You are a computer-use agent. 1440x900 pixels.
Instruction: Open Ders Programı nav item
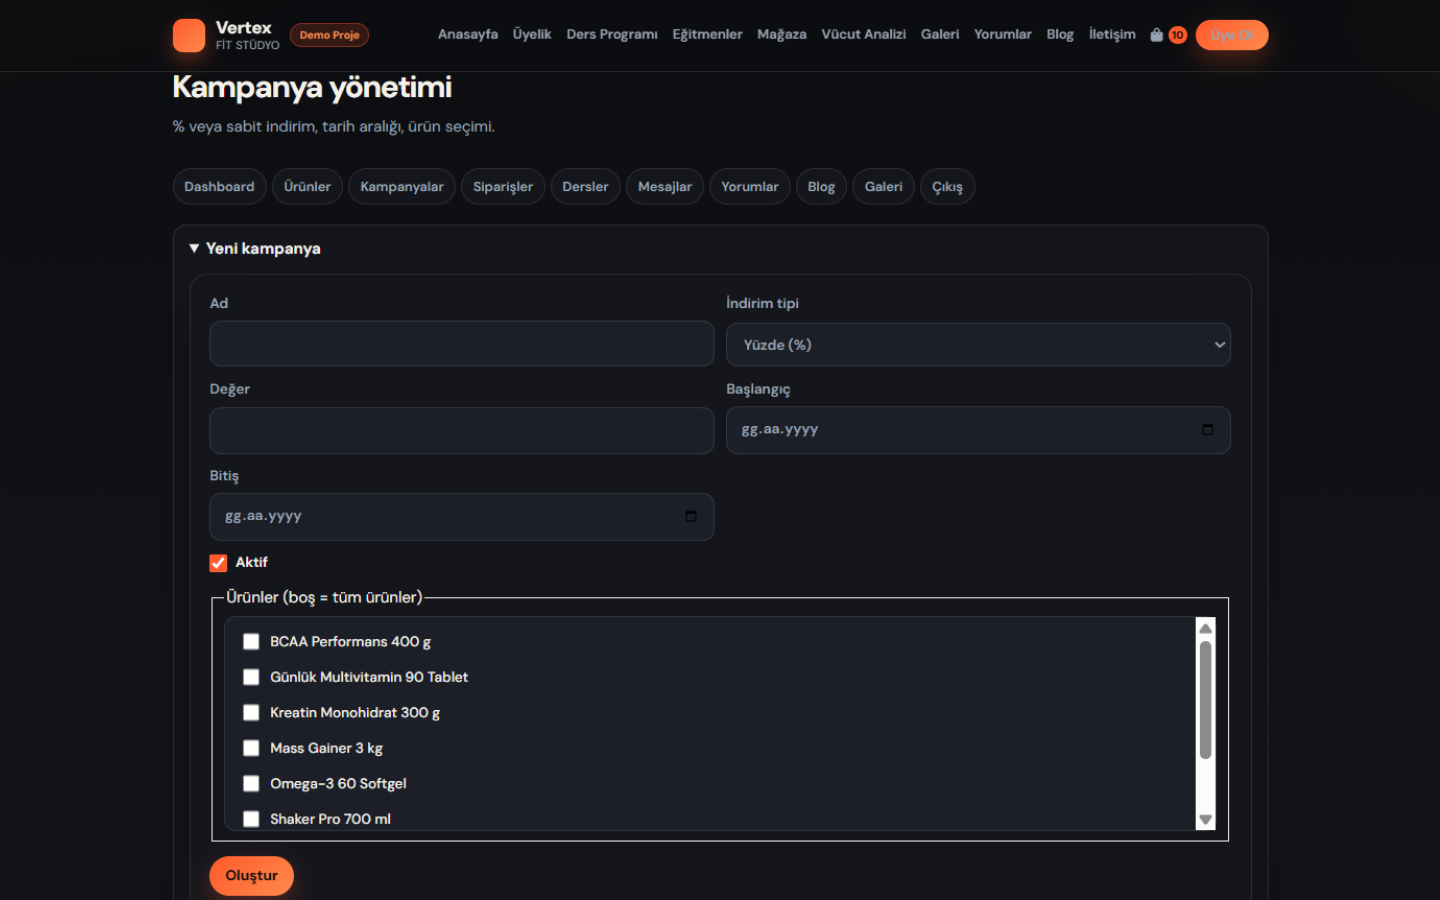[x=612, y=35]
